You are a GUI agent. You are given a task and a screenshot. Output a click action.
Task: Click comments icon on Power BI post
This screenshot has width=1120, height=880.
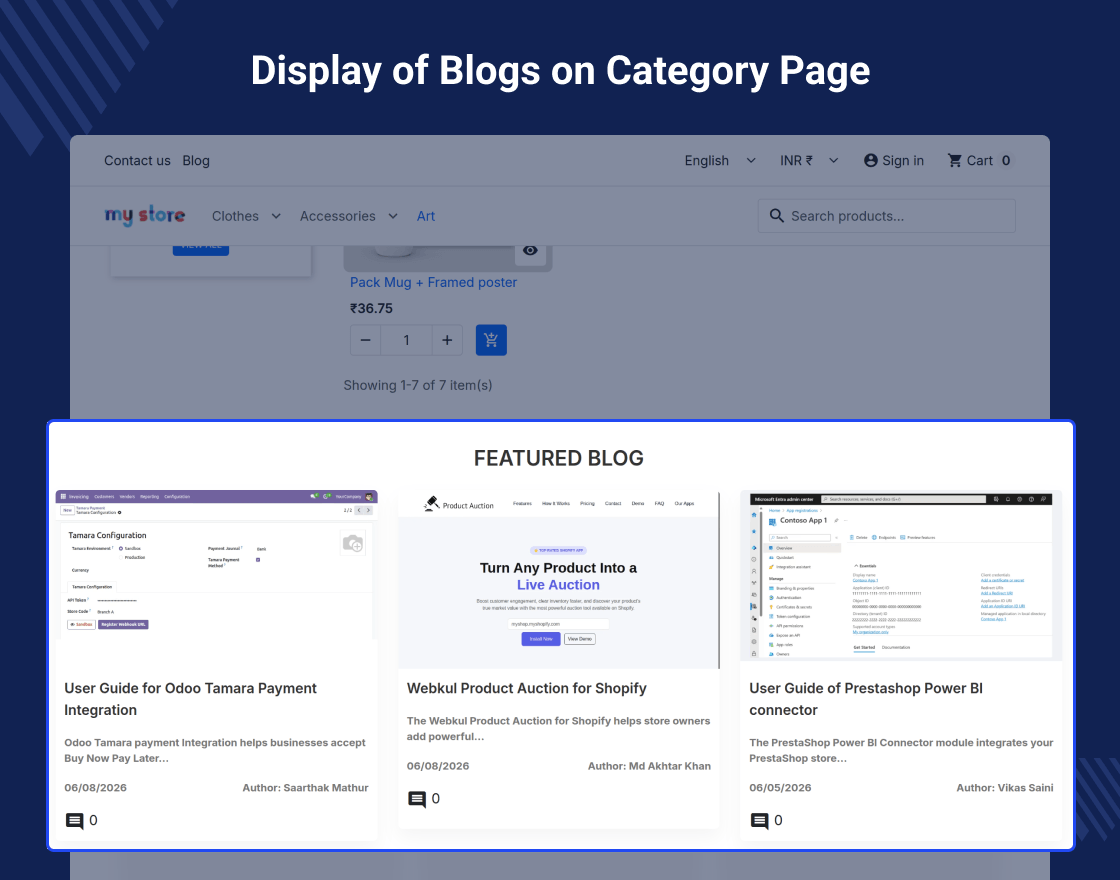pyautogui.click(x=759, y=821)
